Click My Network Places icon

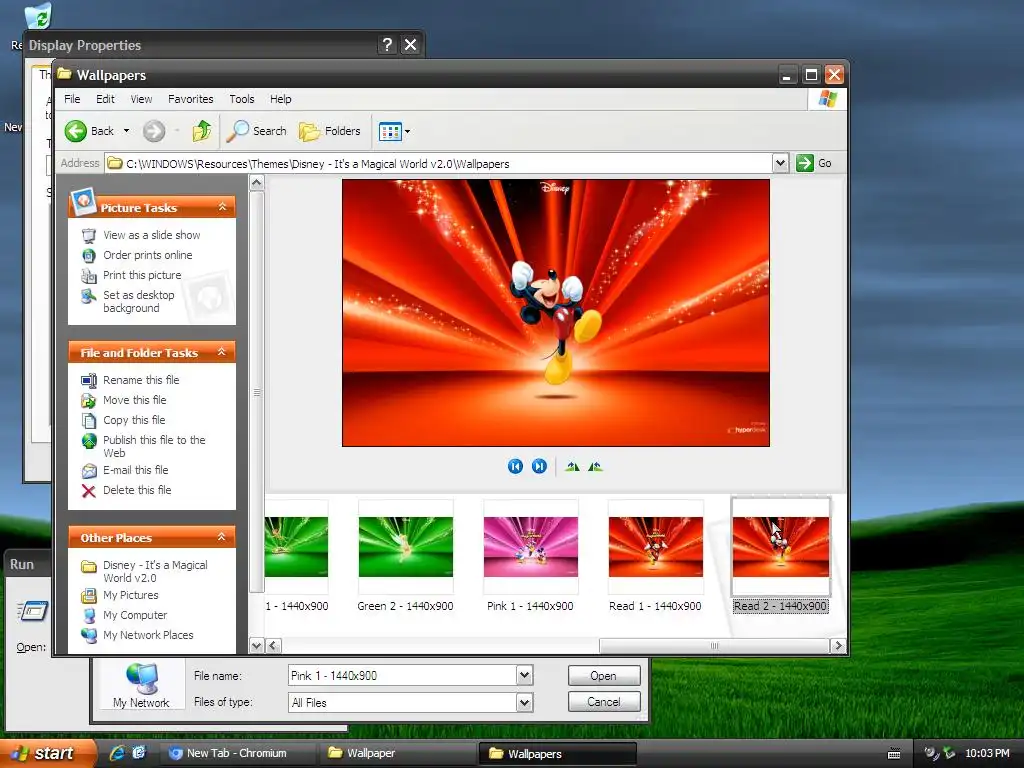[89, 635]
